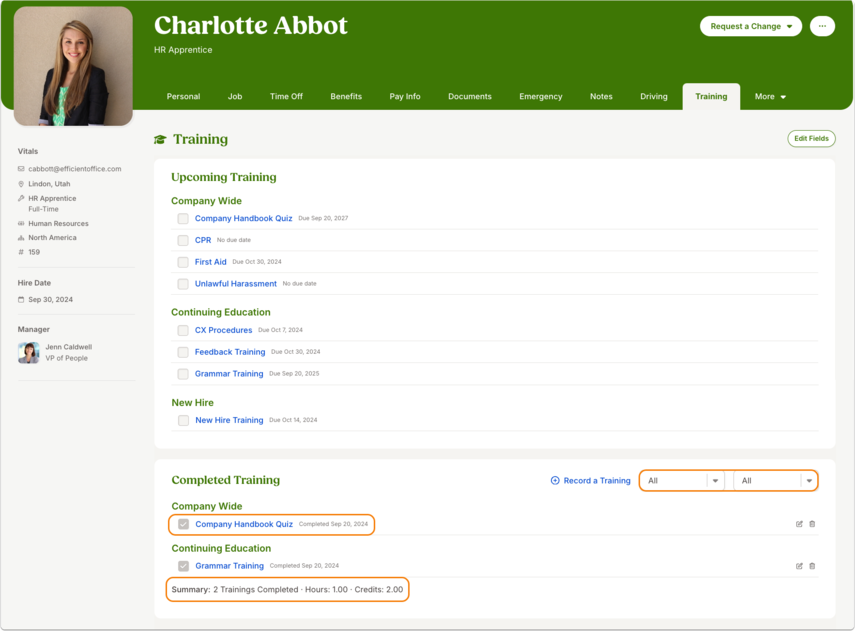Screen dimensions: 855x631
Task: Edit the completed Grammar Training record
Action: point(799,566)
